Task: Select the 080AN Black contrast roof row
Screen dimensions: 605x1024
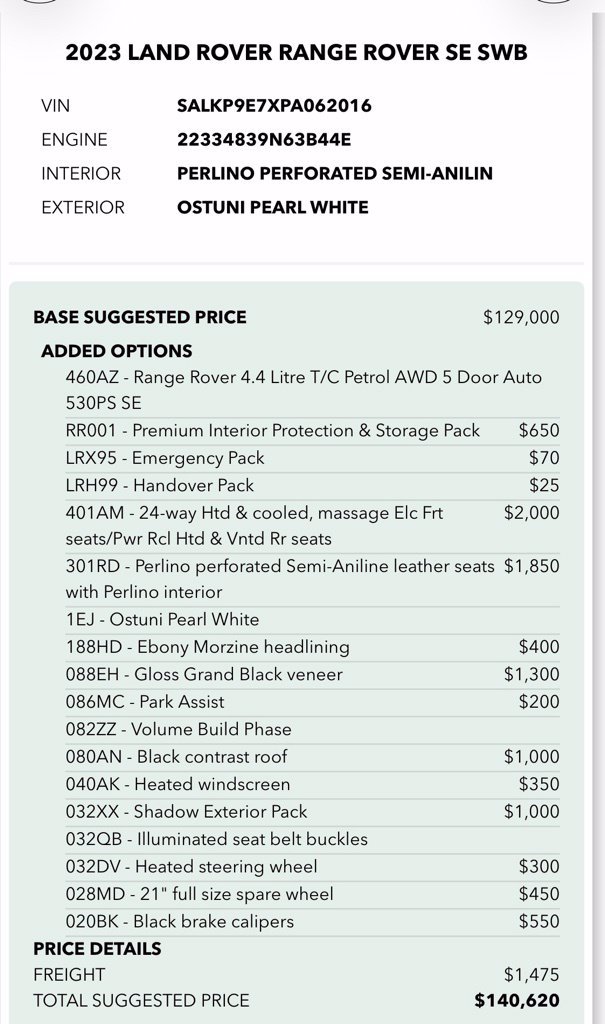Action: click(x=312, y=757)
